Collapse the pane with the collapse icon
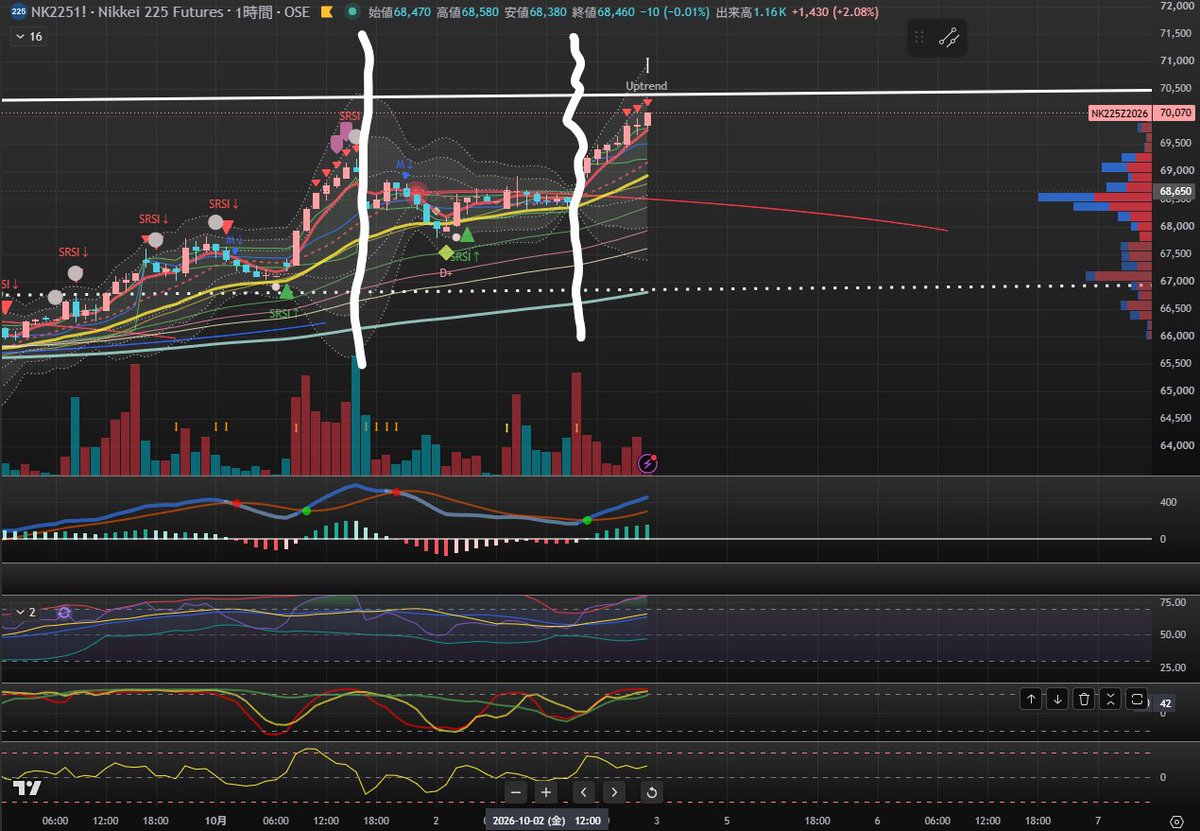1200x831 pixels. point(1109,699)
